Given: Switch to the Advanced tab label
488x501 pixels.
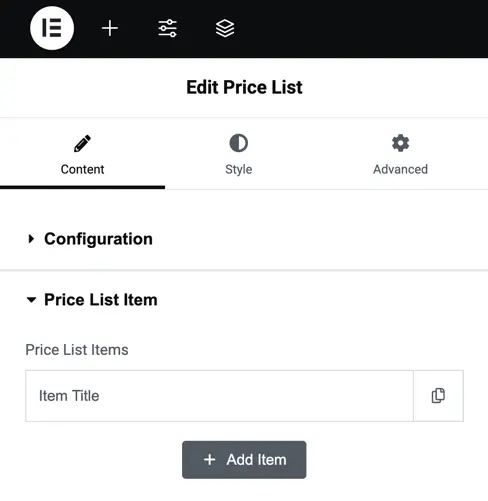Looking at the screenshot, I should (x=400, y=169).
